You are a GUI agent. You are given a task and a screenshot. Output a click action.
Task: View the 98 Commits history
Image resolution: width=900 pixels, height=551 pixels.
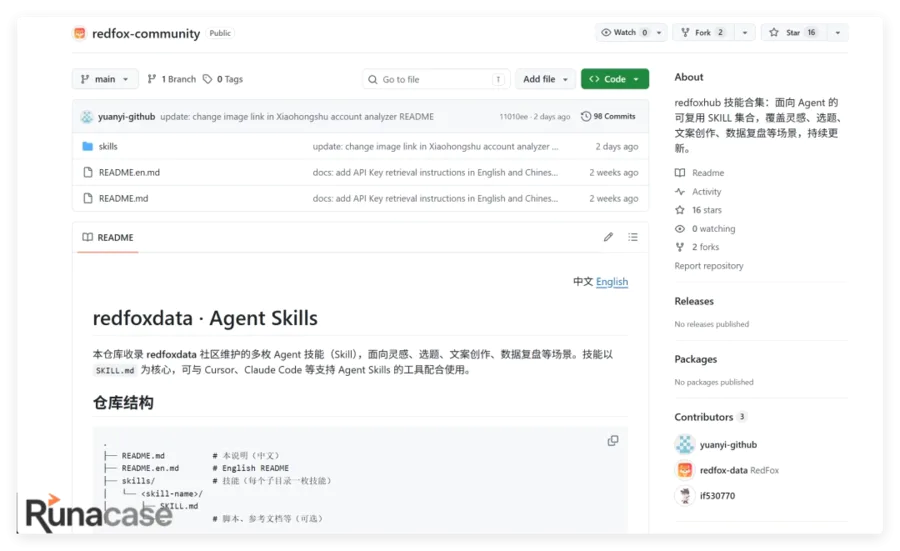[x=608, y=116]
